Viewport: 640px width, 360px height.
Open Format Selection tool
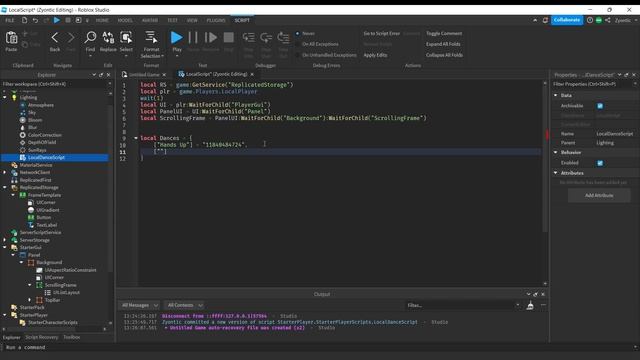[151, 37]
